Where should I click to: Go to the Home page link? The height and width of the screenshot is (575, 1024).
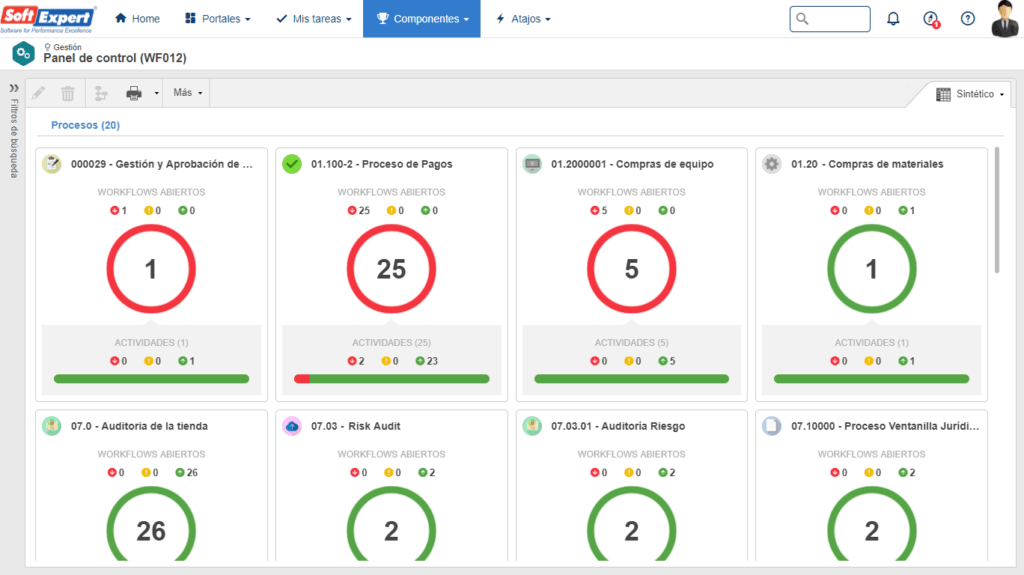[x=138, y=19]
